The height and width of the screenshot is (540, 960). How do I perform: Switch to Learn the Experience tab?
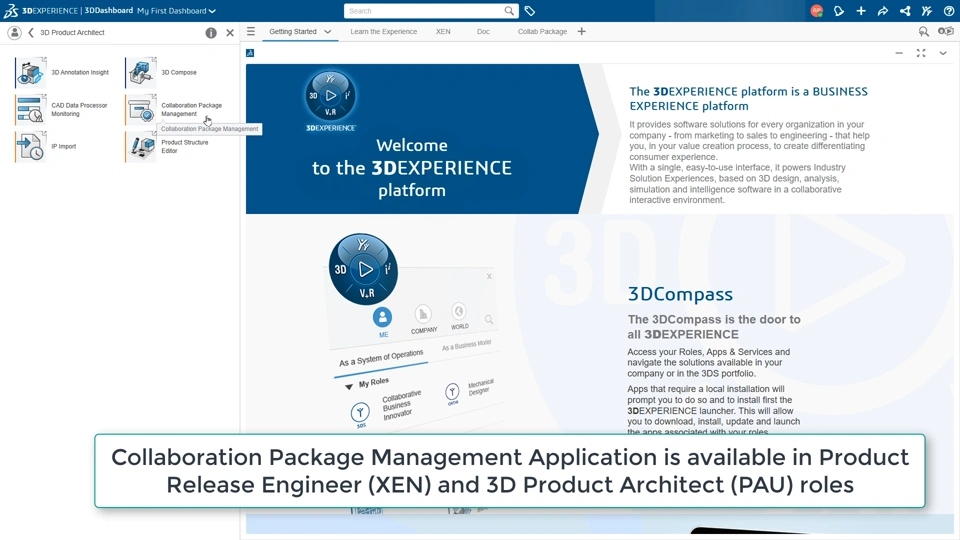pos(384,32)
